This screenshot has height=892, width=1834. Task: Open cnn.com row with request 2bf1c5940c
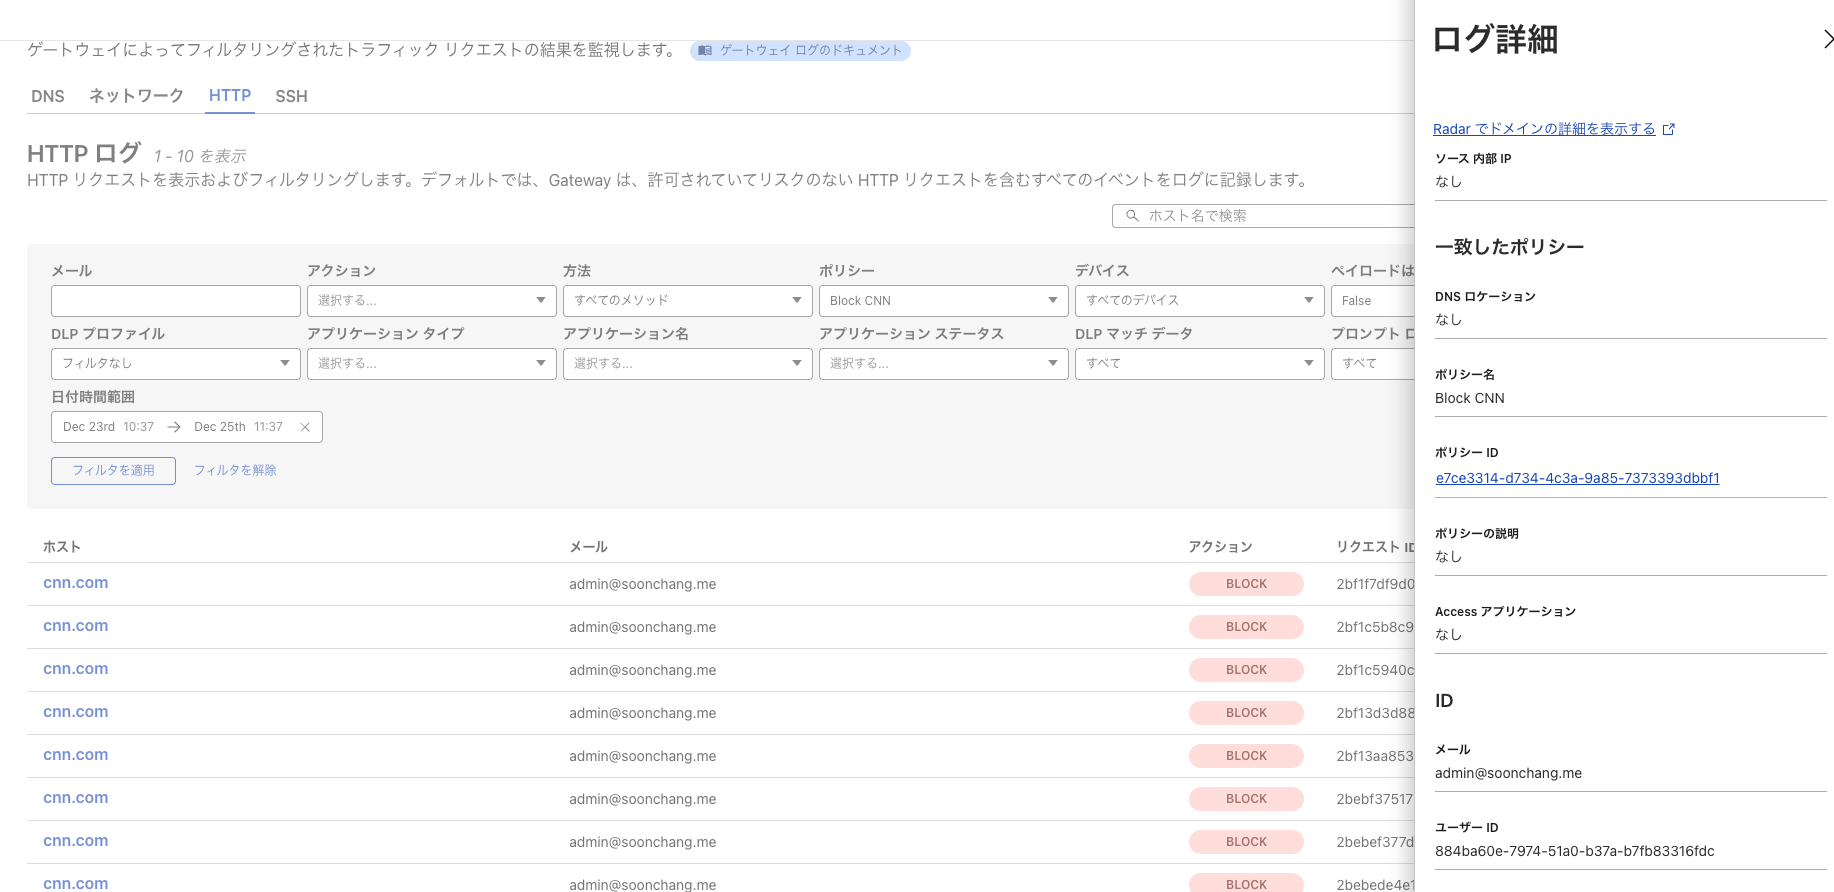pyautogui.click(x=75, y=669)
